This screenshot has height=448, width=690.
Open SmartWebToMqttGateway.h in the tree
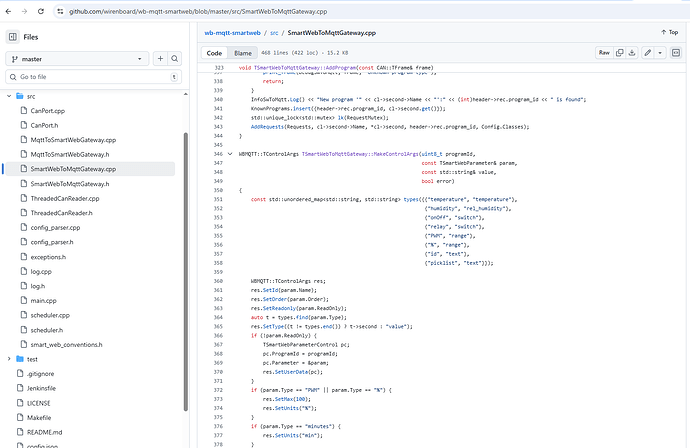pos(70,184)
